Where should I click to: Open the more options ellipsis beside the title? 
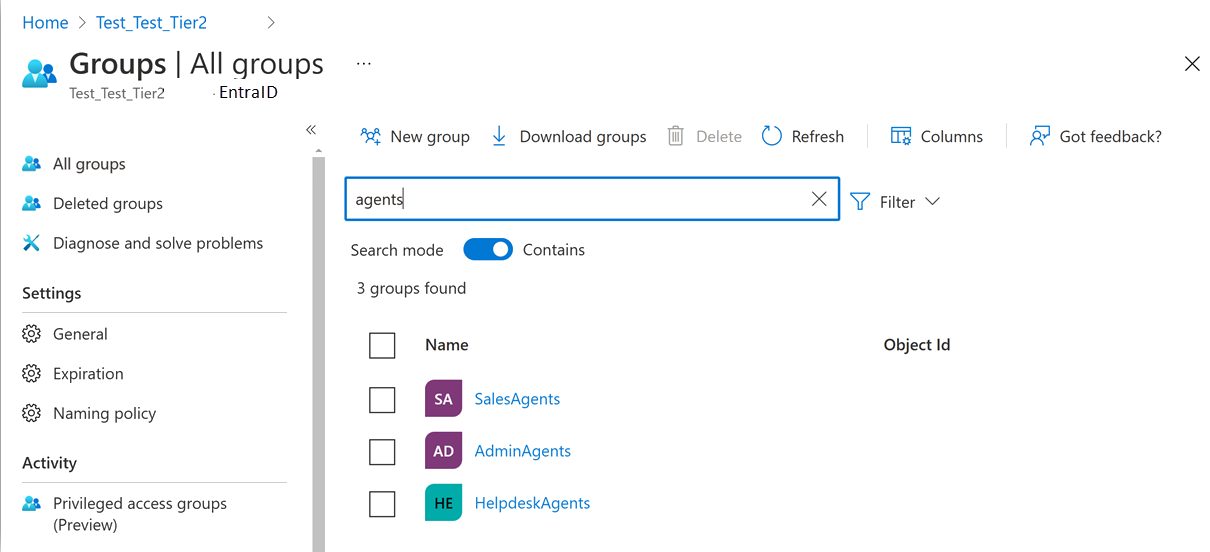[364, 64]
